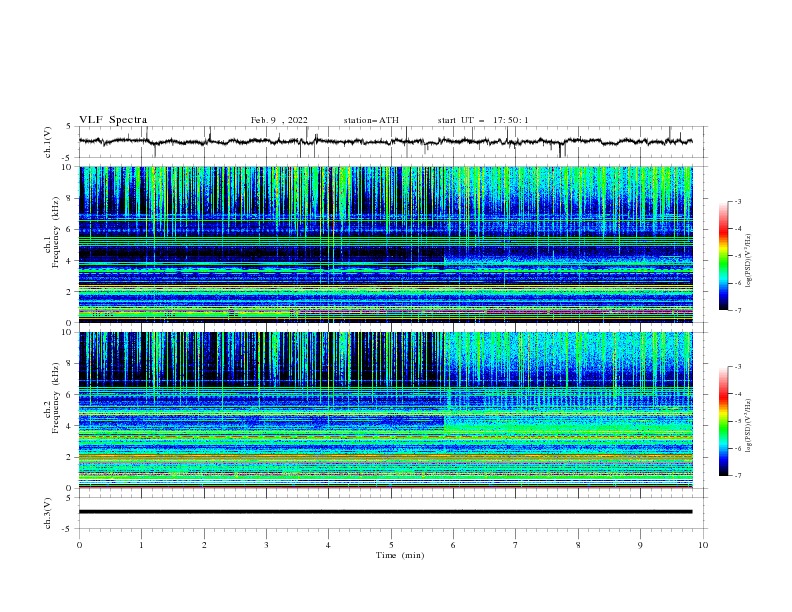Click the "ch.1 Frequency (kHz)" axis label
Viewport: 792px width, 612px height.
[x=51, y=230]
